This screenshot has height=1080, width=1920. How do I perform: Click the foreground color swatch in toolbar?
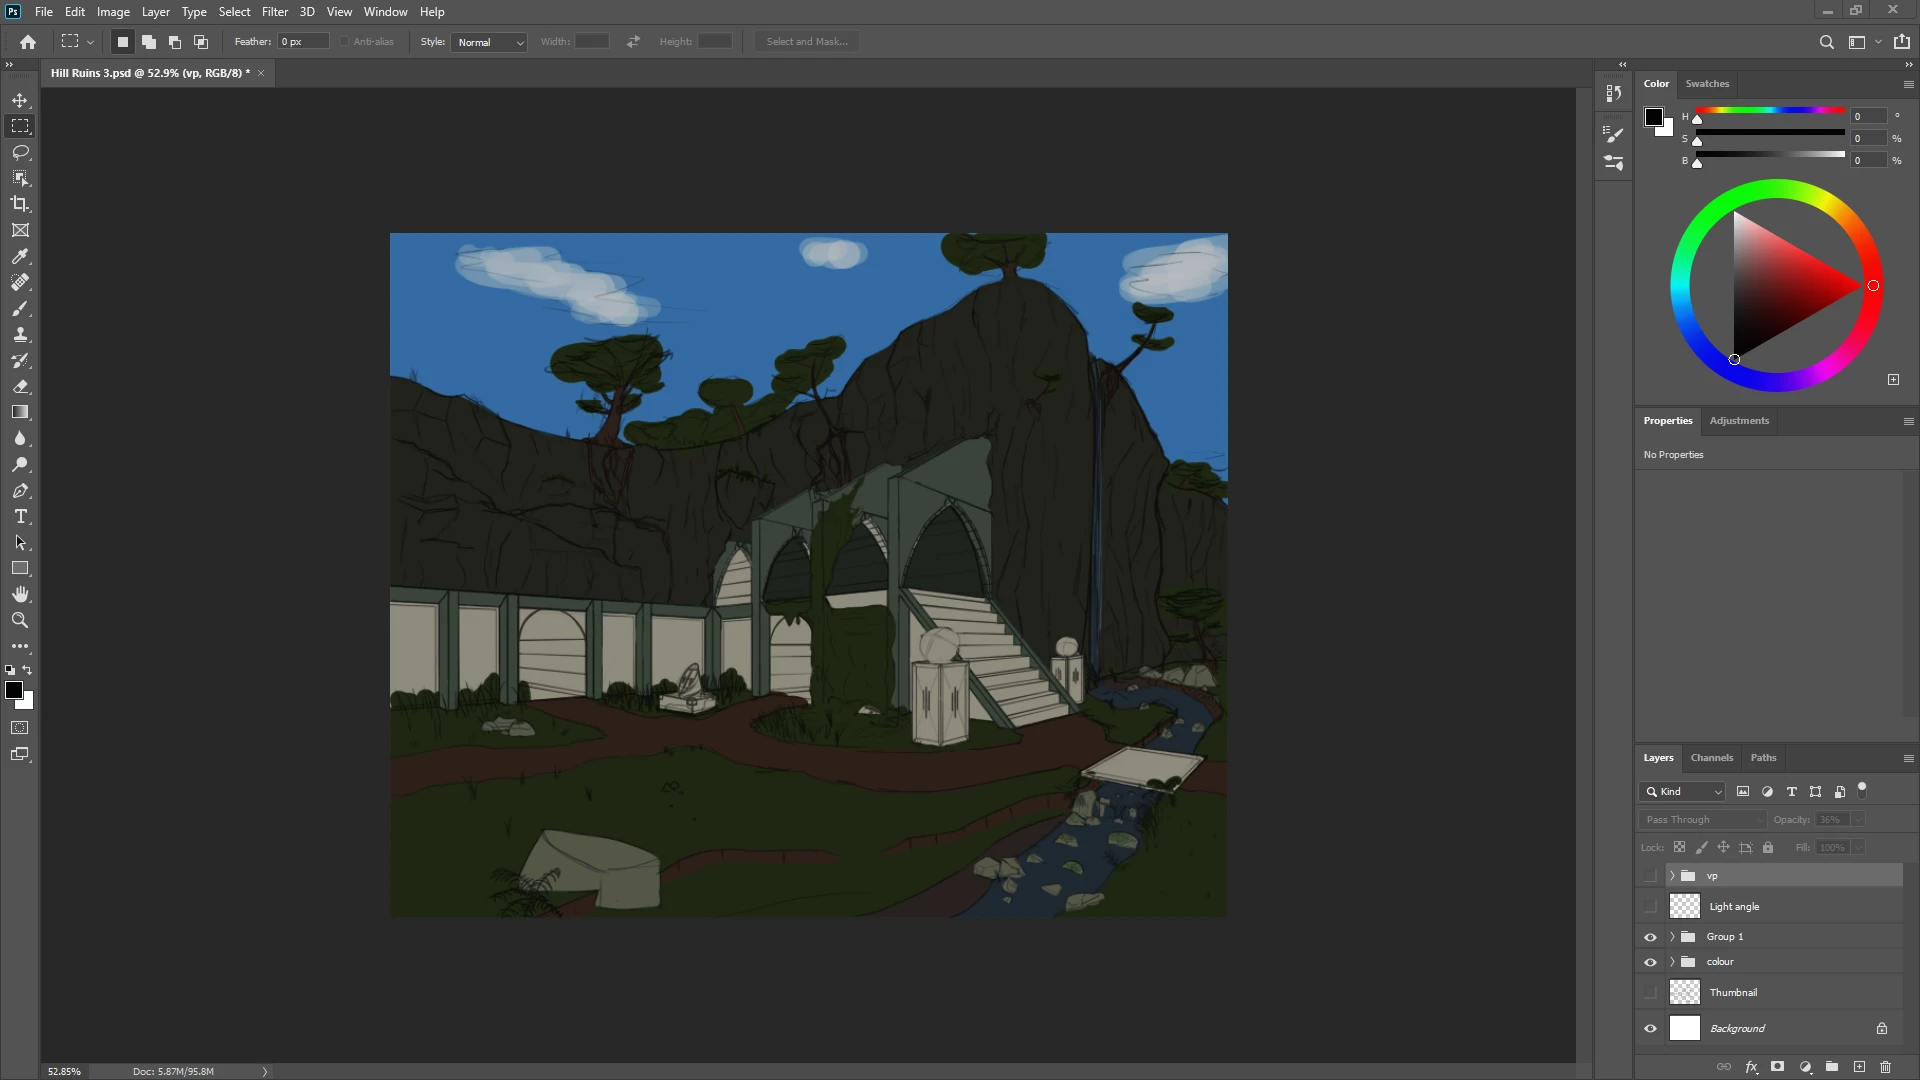click(x=14, y=691)
